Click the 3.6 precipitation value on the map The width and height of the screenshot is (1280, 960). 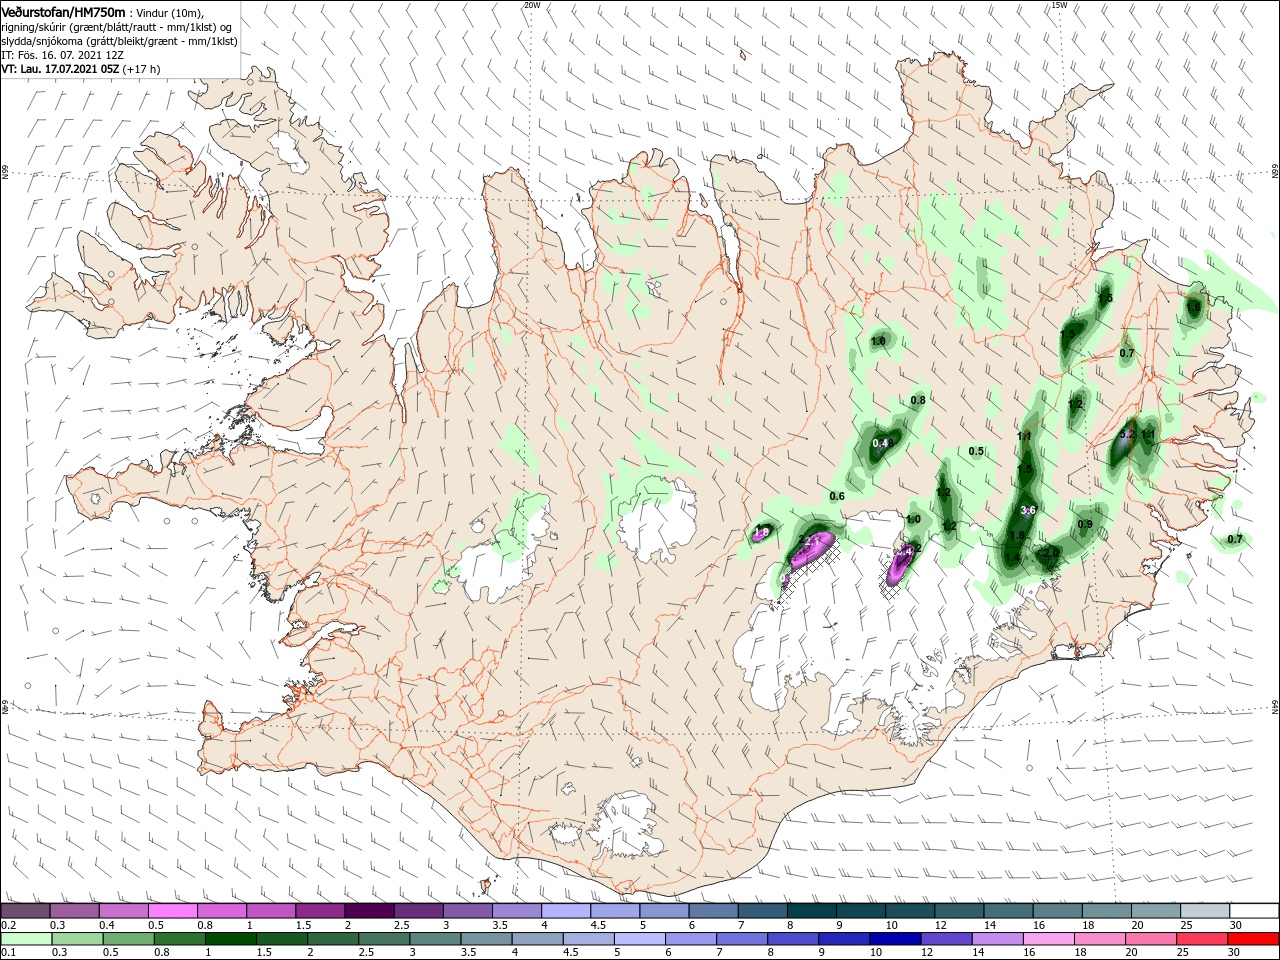pos(1027,510)
